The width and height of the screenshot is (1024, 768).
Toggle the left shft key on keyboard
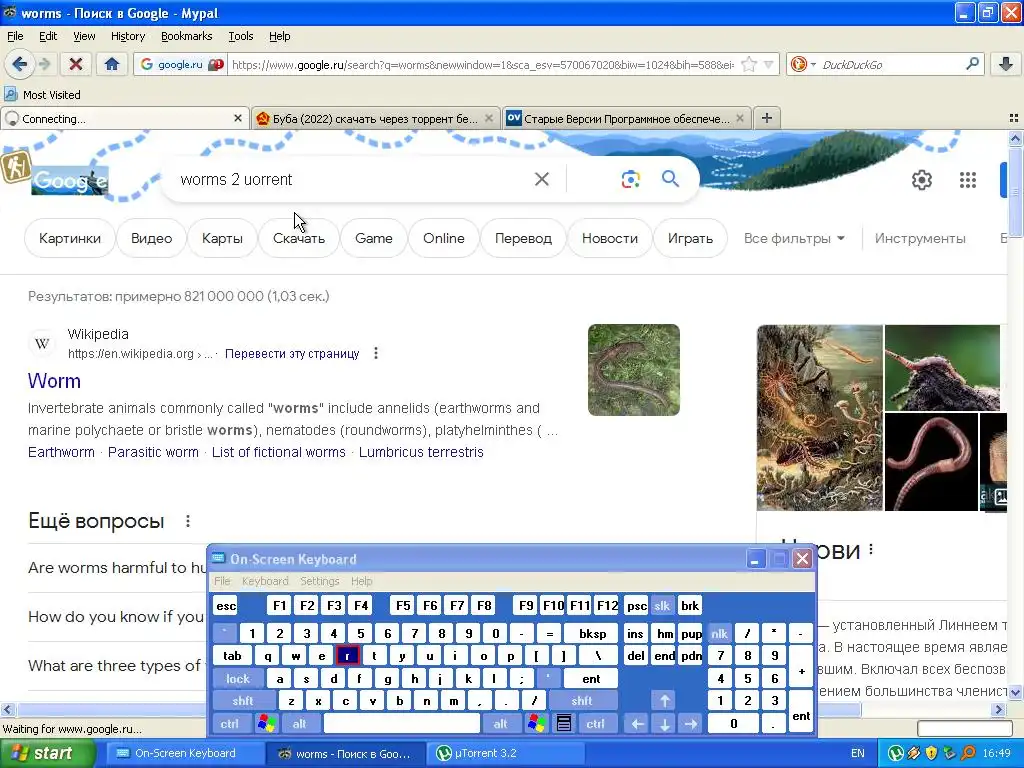243,701
